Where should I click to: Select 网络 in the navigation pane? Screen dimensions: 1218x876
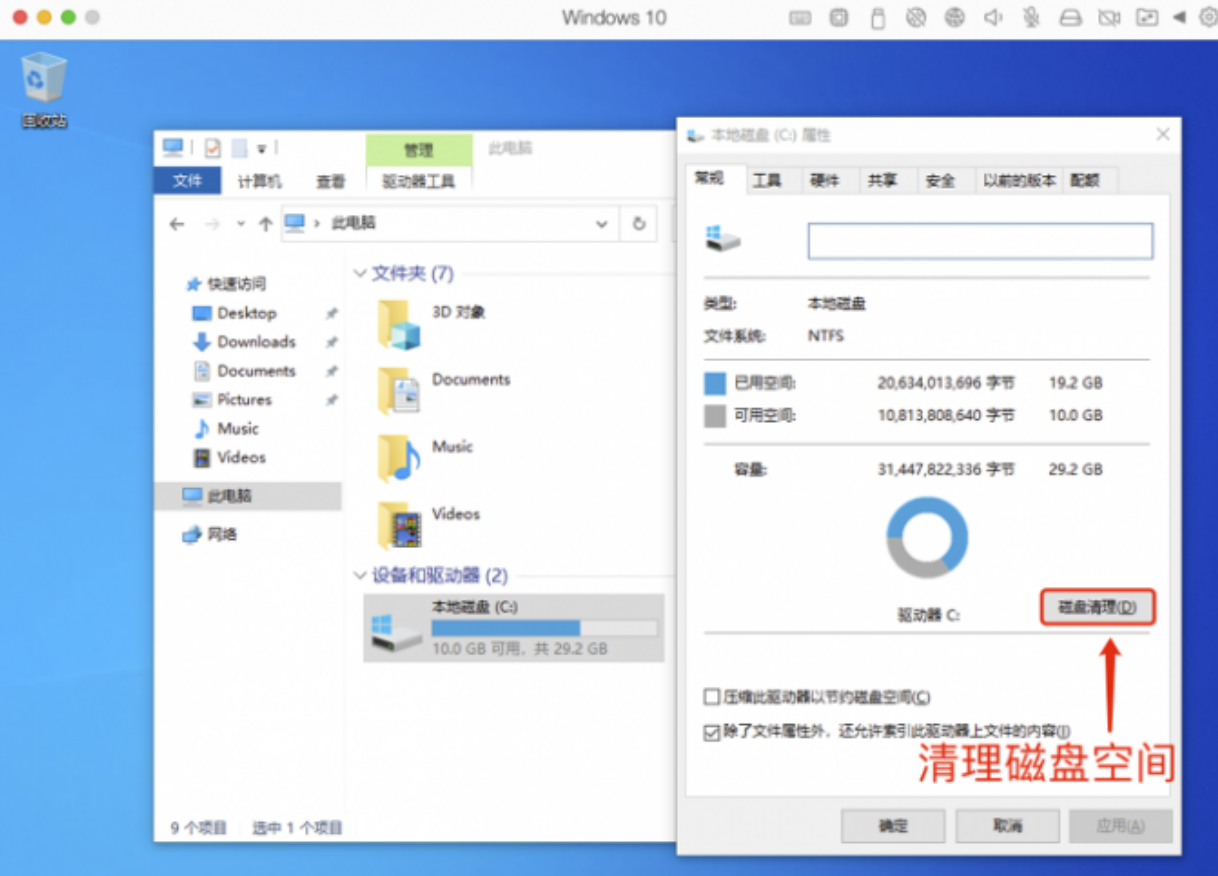(x=209, y=535)
